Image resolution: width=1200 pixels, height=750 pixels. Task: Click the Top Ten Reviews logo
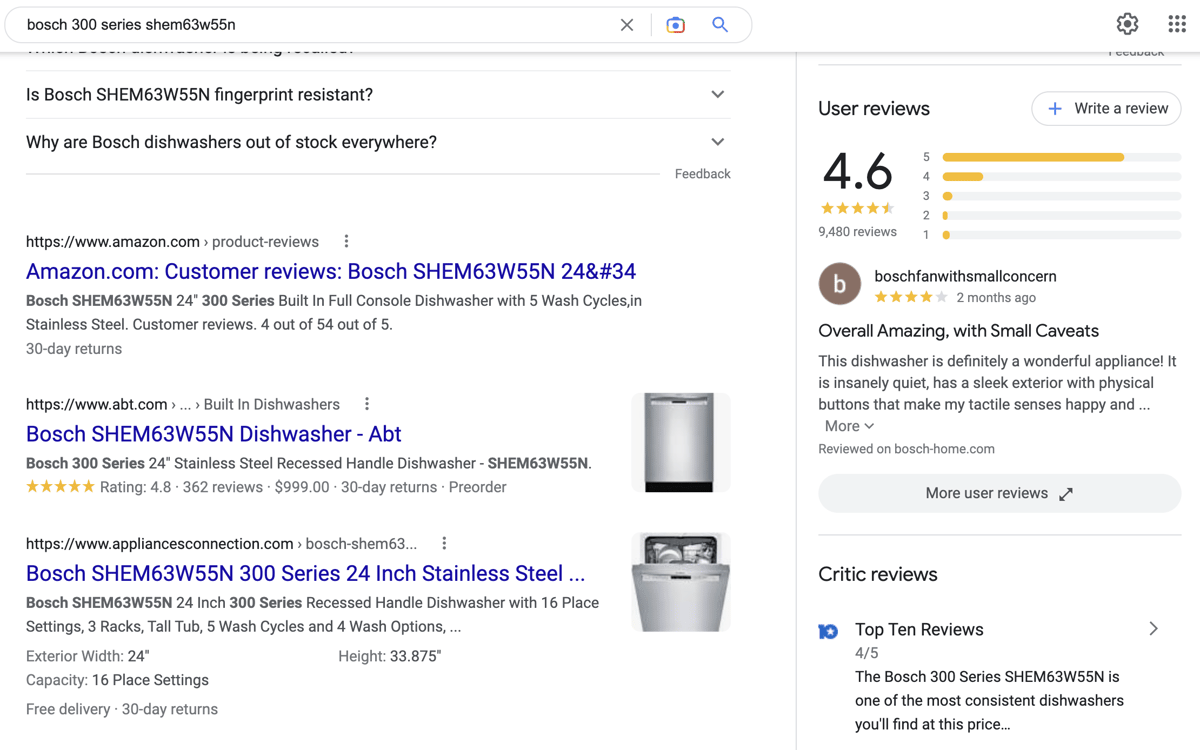[829, 630]
